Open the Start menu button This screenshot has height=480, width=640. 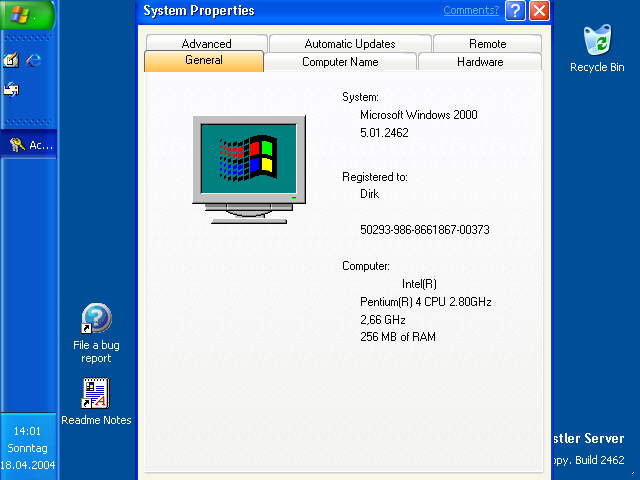pos(27,15)
